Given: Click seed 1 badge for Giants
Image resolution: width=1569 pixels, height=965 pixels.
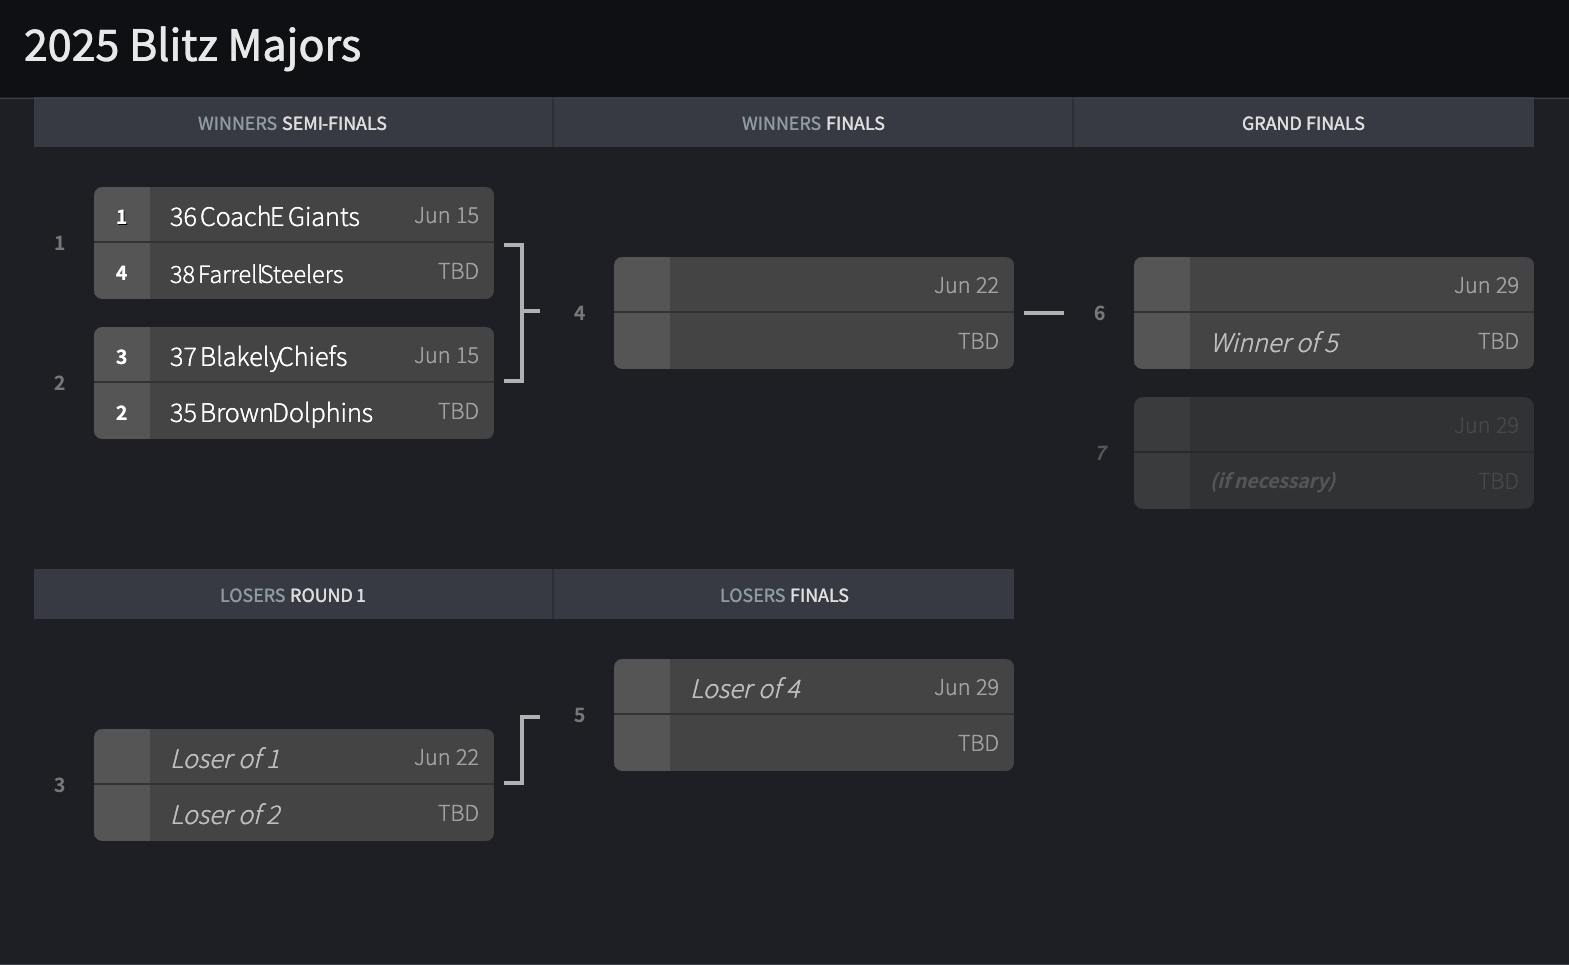Looking at the screenshot, I should coord(122,215).
